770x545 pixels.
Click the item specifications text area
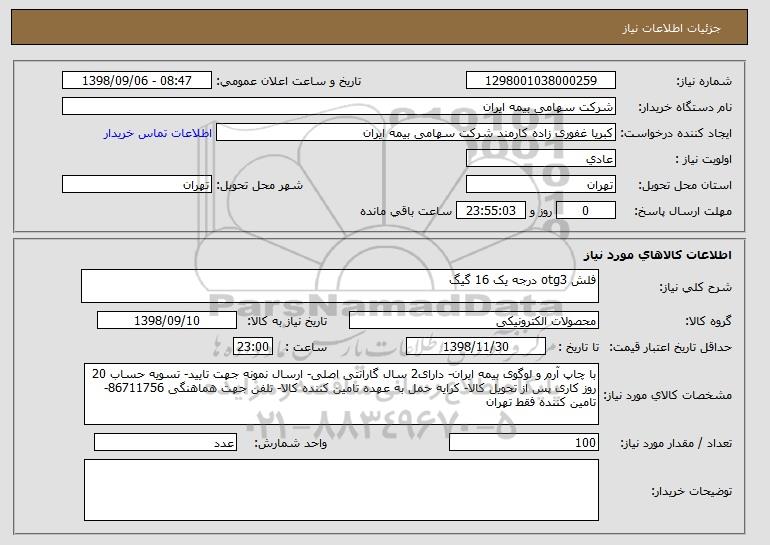341,394
